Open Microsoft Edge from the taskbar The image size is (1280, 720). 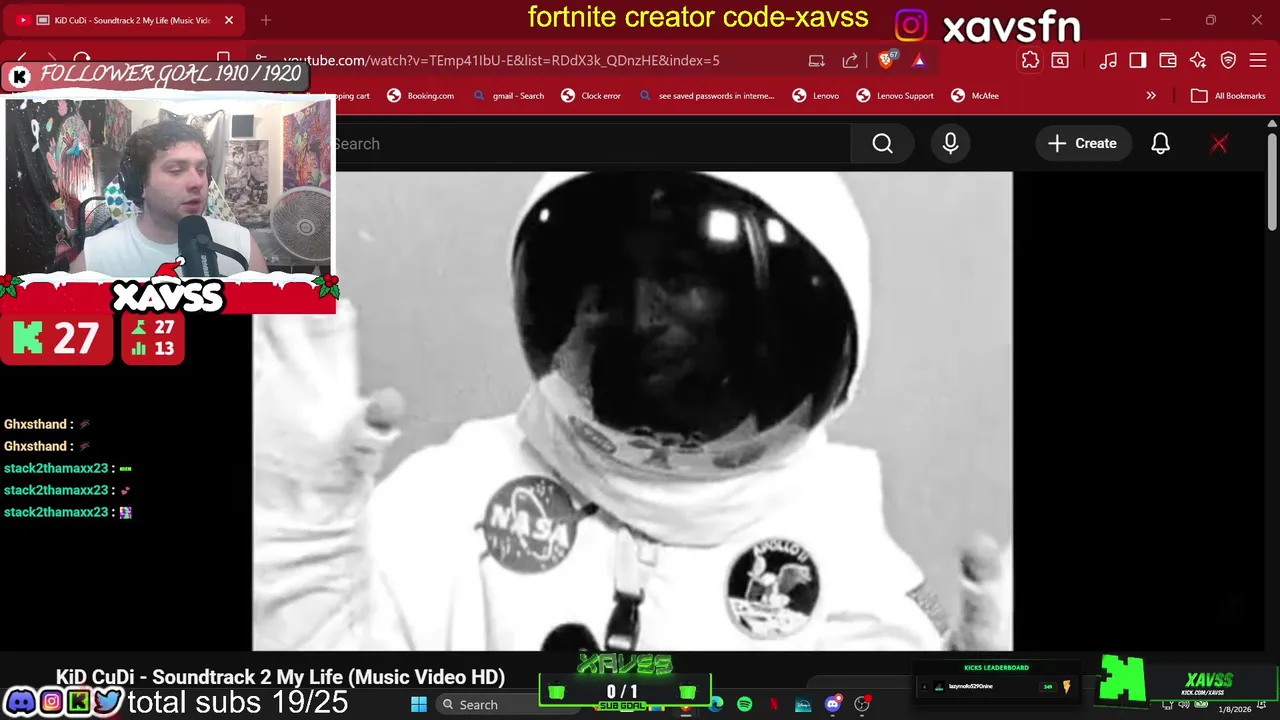[716, 705]
